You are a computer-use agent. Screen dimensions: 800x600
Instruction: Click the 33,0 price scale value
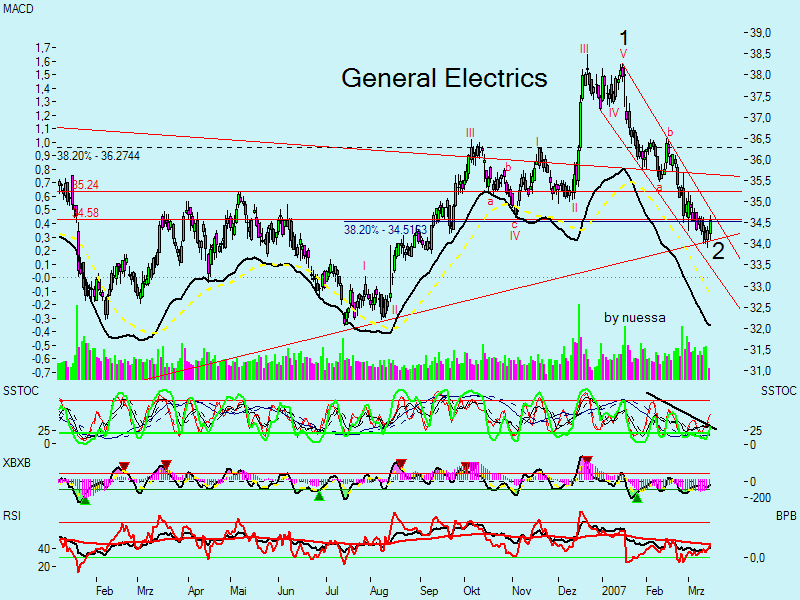[760, 286]
